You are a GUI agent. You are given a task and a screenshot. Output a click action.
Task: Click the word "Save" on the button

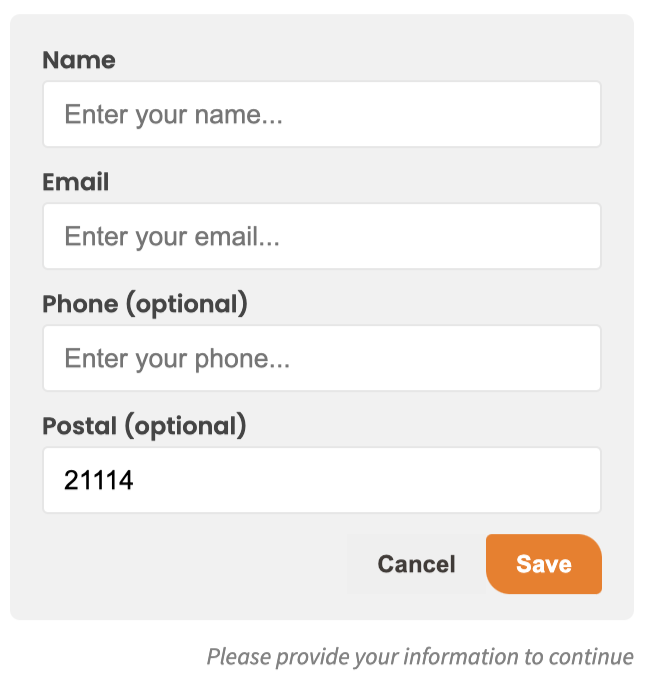[544, 564]
